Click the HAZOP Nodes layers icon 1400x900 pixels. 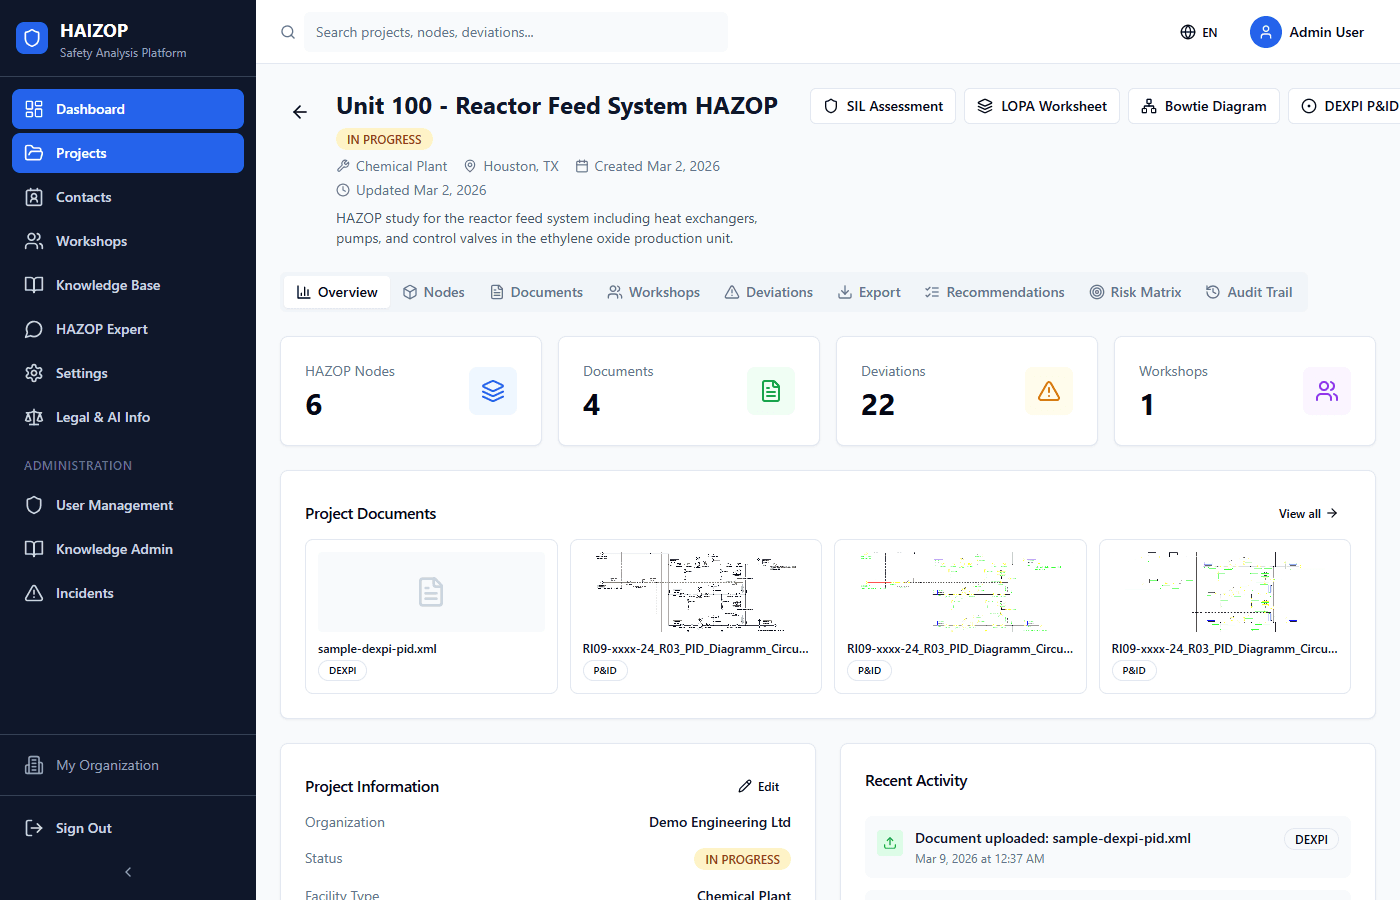492,391
